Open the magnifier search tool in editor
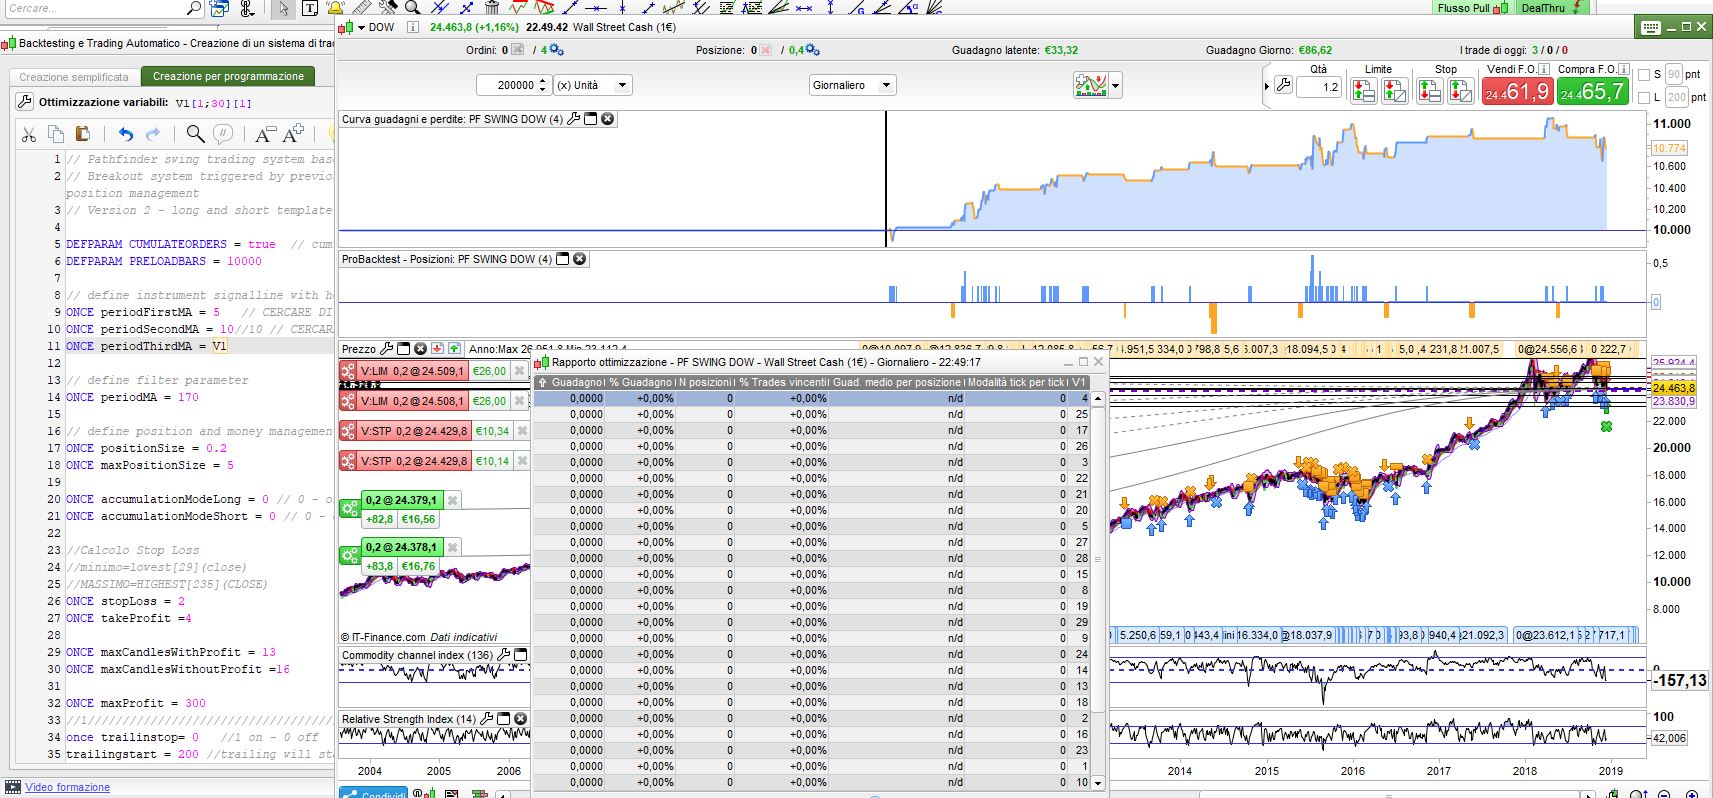Image resolution: width=1713 pixels, height=798 pixels. (196, 134)
